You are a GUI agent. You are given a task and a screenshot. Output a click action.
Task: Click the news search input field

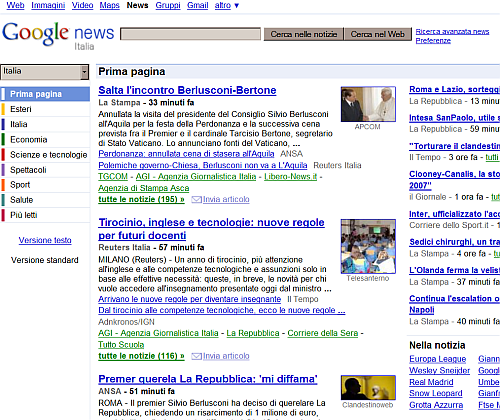pyautogui.click(x=190, y=34)
